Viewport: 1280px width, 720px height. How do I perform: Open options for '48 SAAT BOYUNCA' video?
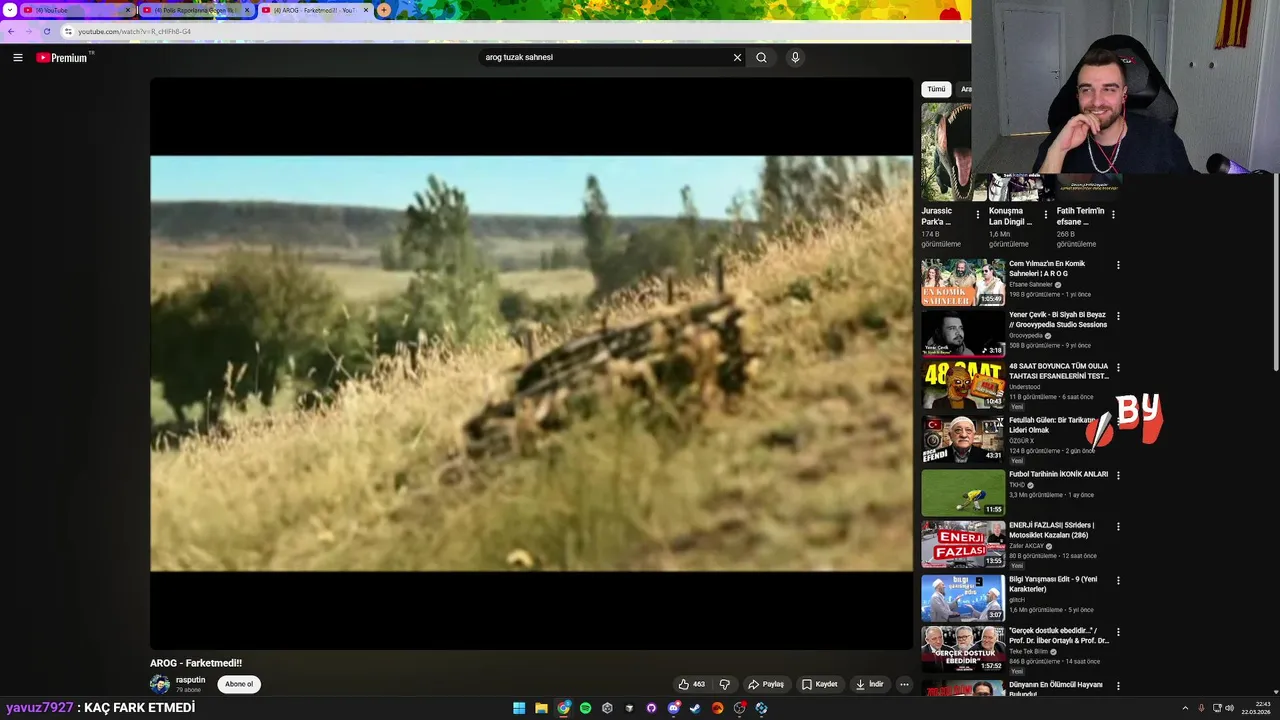1118,368
